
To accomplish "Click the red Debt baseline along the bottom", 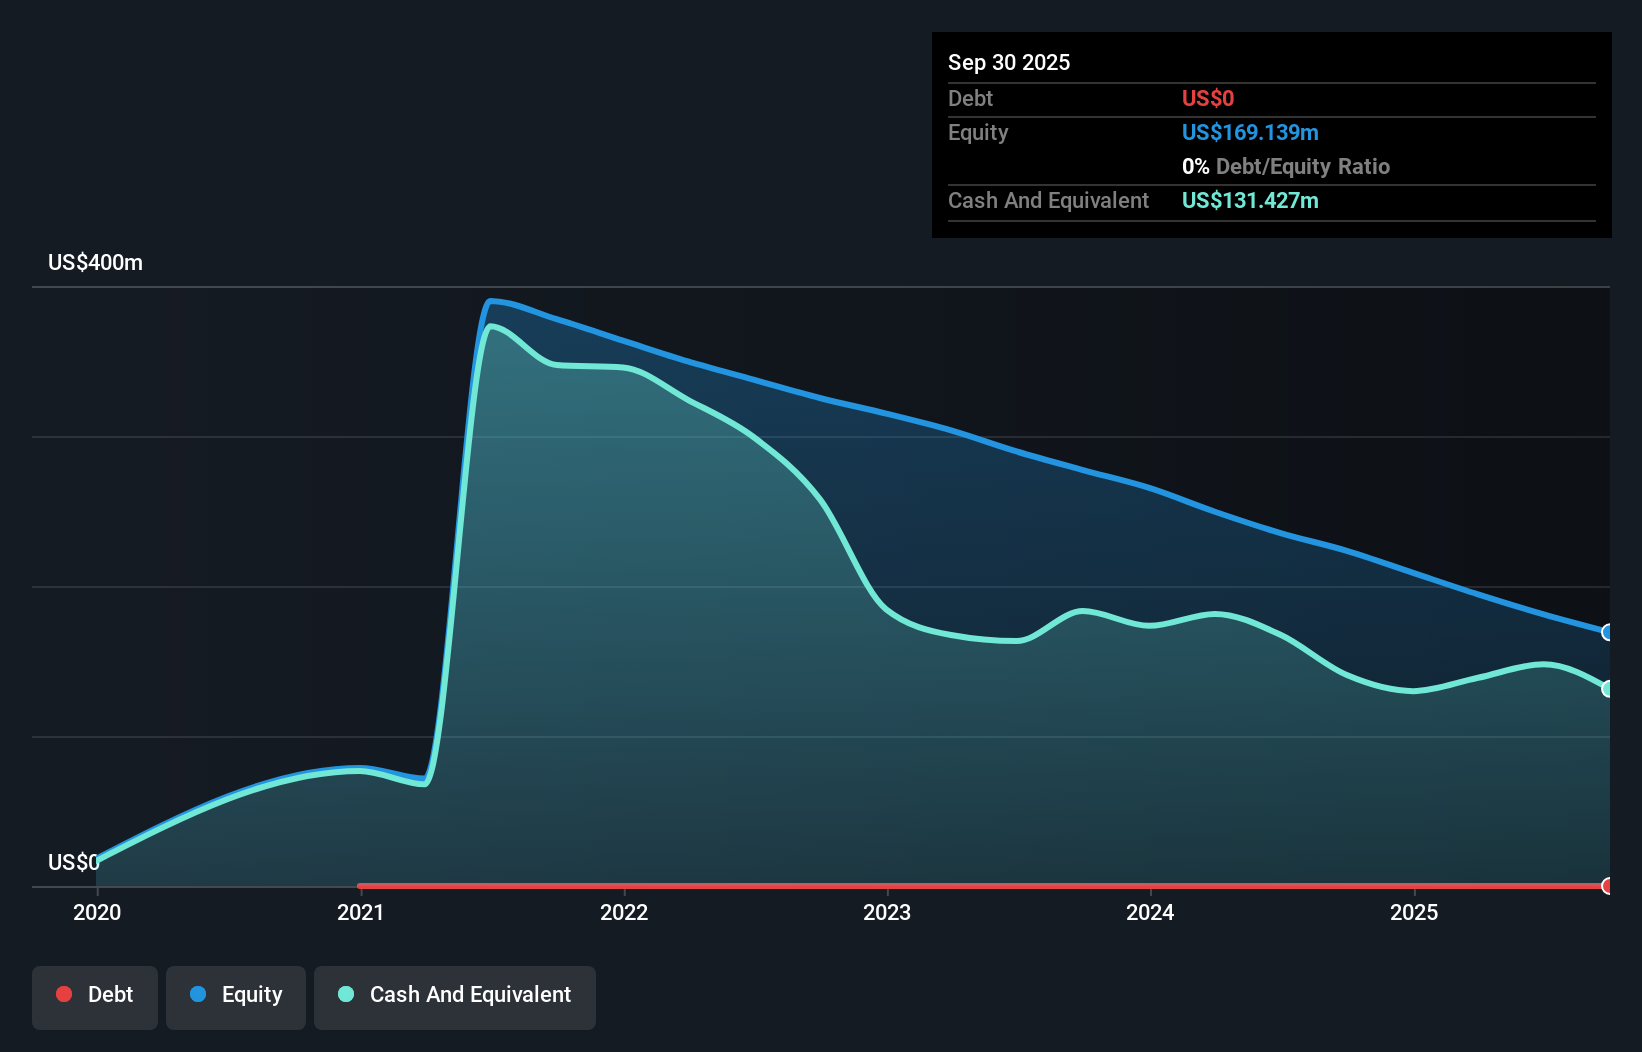I will click(900, 884).
